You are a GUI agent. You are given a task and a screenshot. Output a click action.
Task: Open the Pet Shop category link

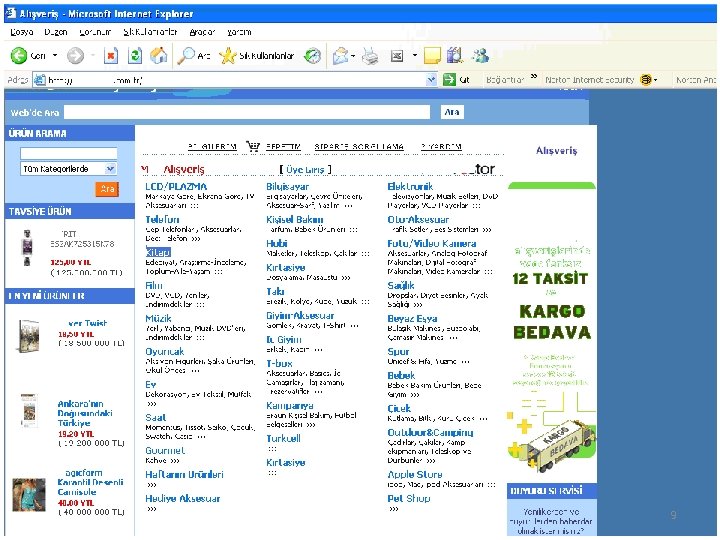(409, 498)
